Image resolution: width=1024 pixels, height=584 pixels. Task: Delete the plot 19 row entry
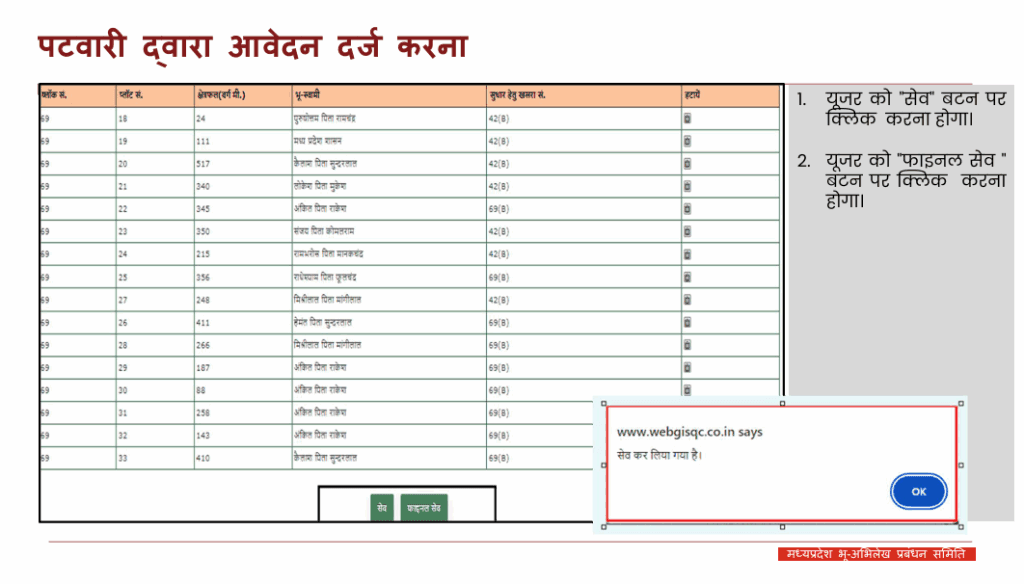[687, 141]
